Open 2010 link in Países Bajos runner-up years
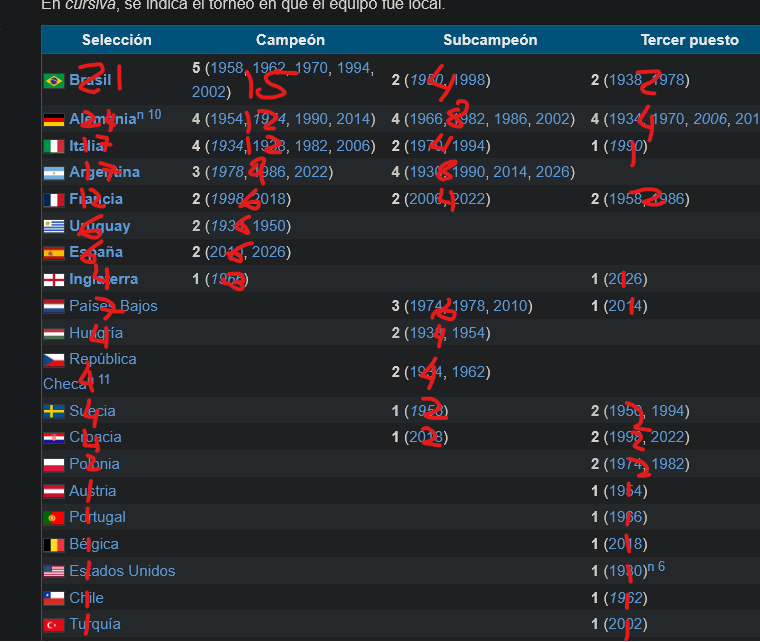 (510, 306)
